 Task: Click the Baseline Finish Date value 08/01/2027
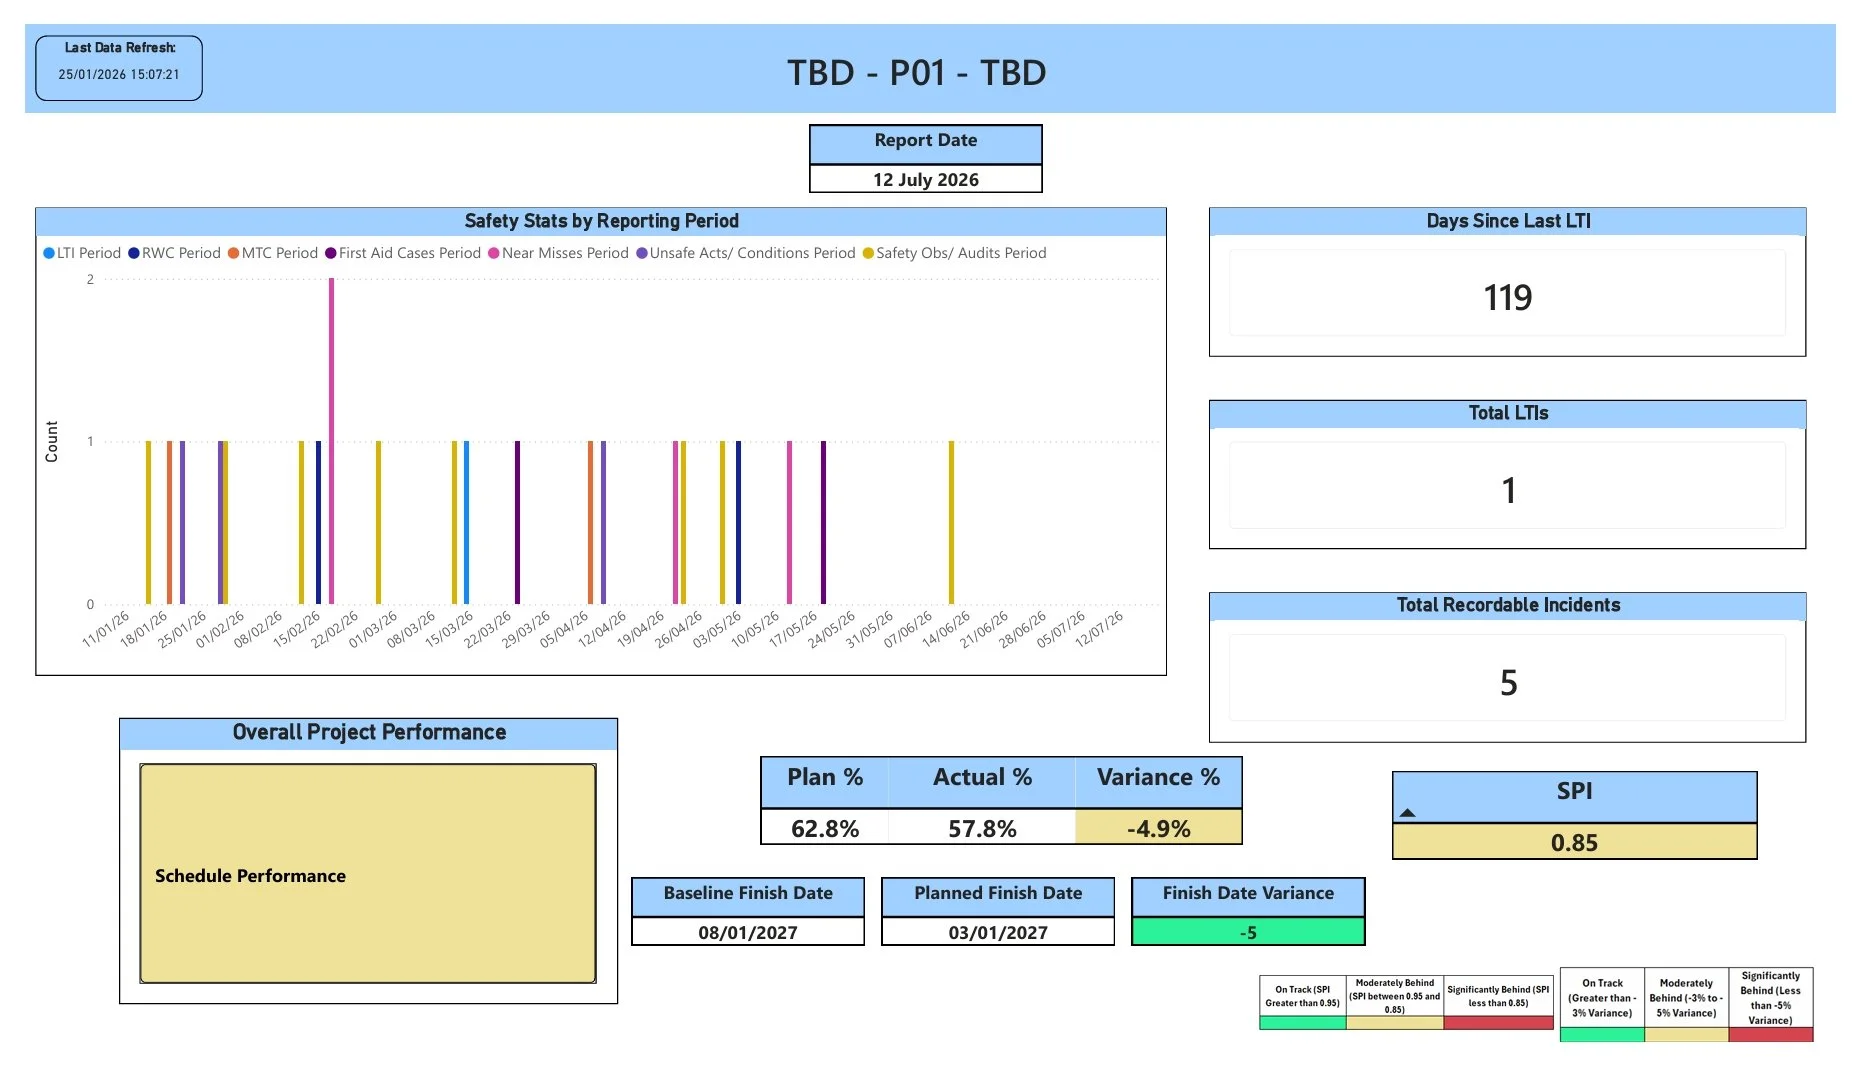click(747, 932)
